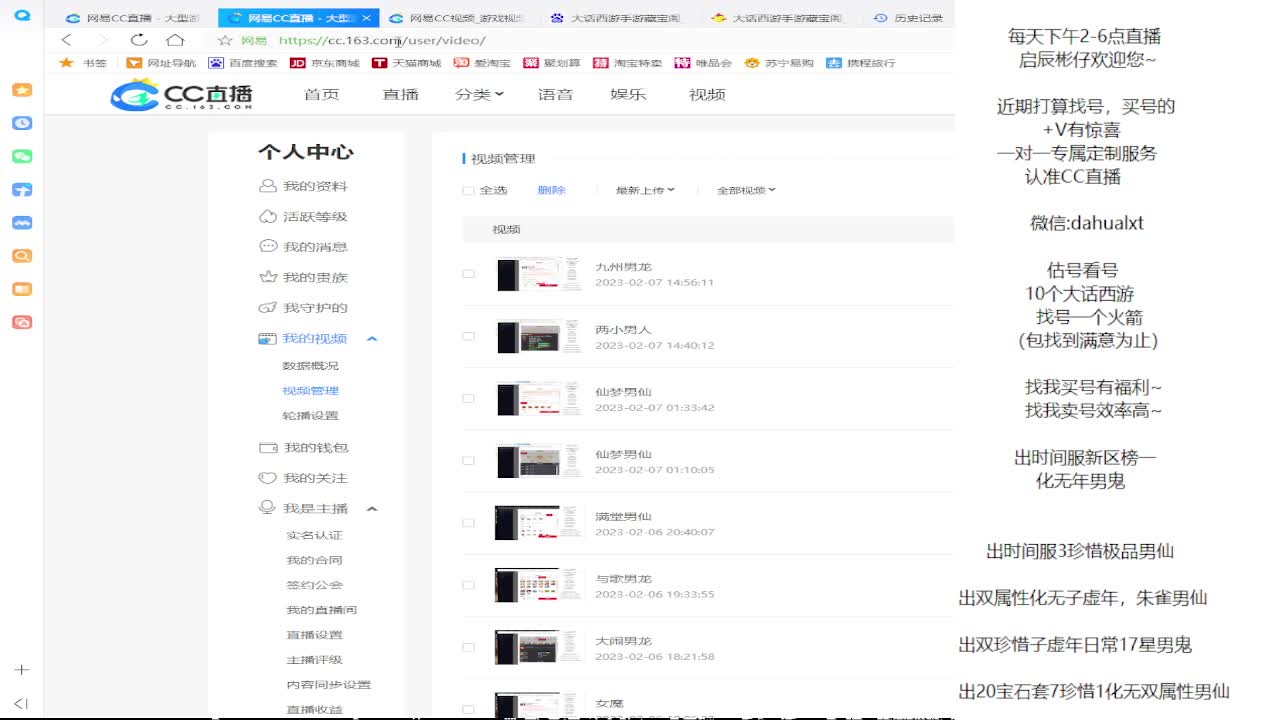Go back with the browser back arrow
Screen dimensions: 1280x720
coord(66,40)
